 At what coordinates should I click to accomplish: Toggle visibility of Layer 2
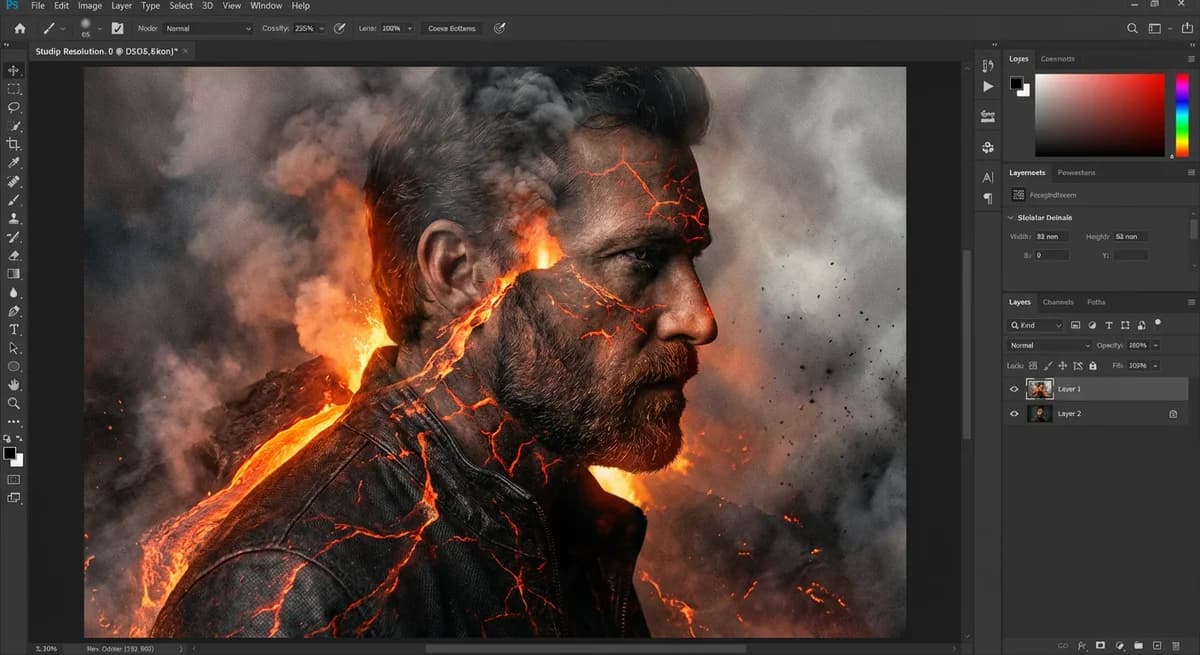click(x=1014, y=413)
